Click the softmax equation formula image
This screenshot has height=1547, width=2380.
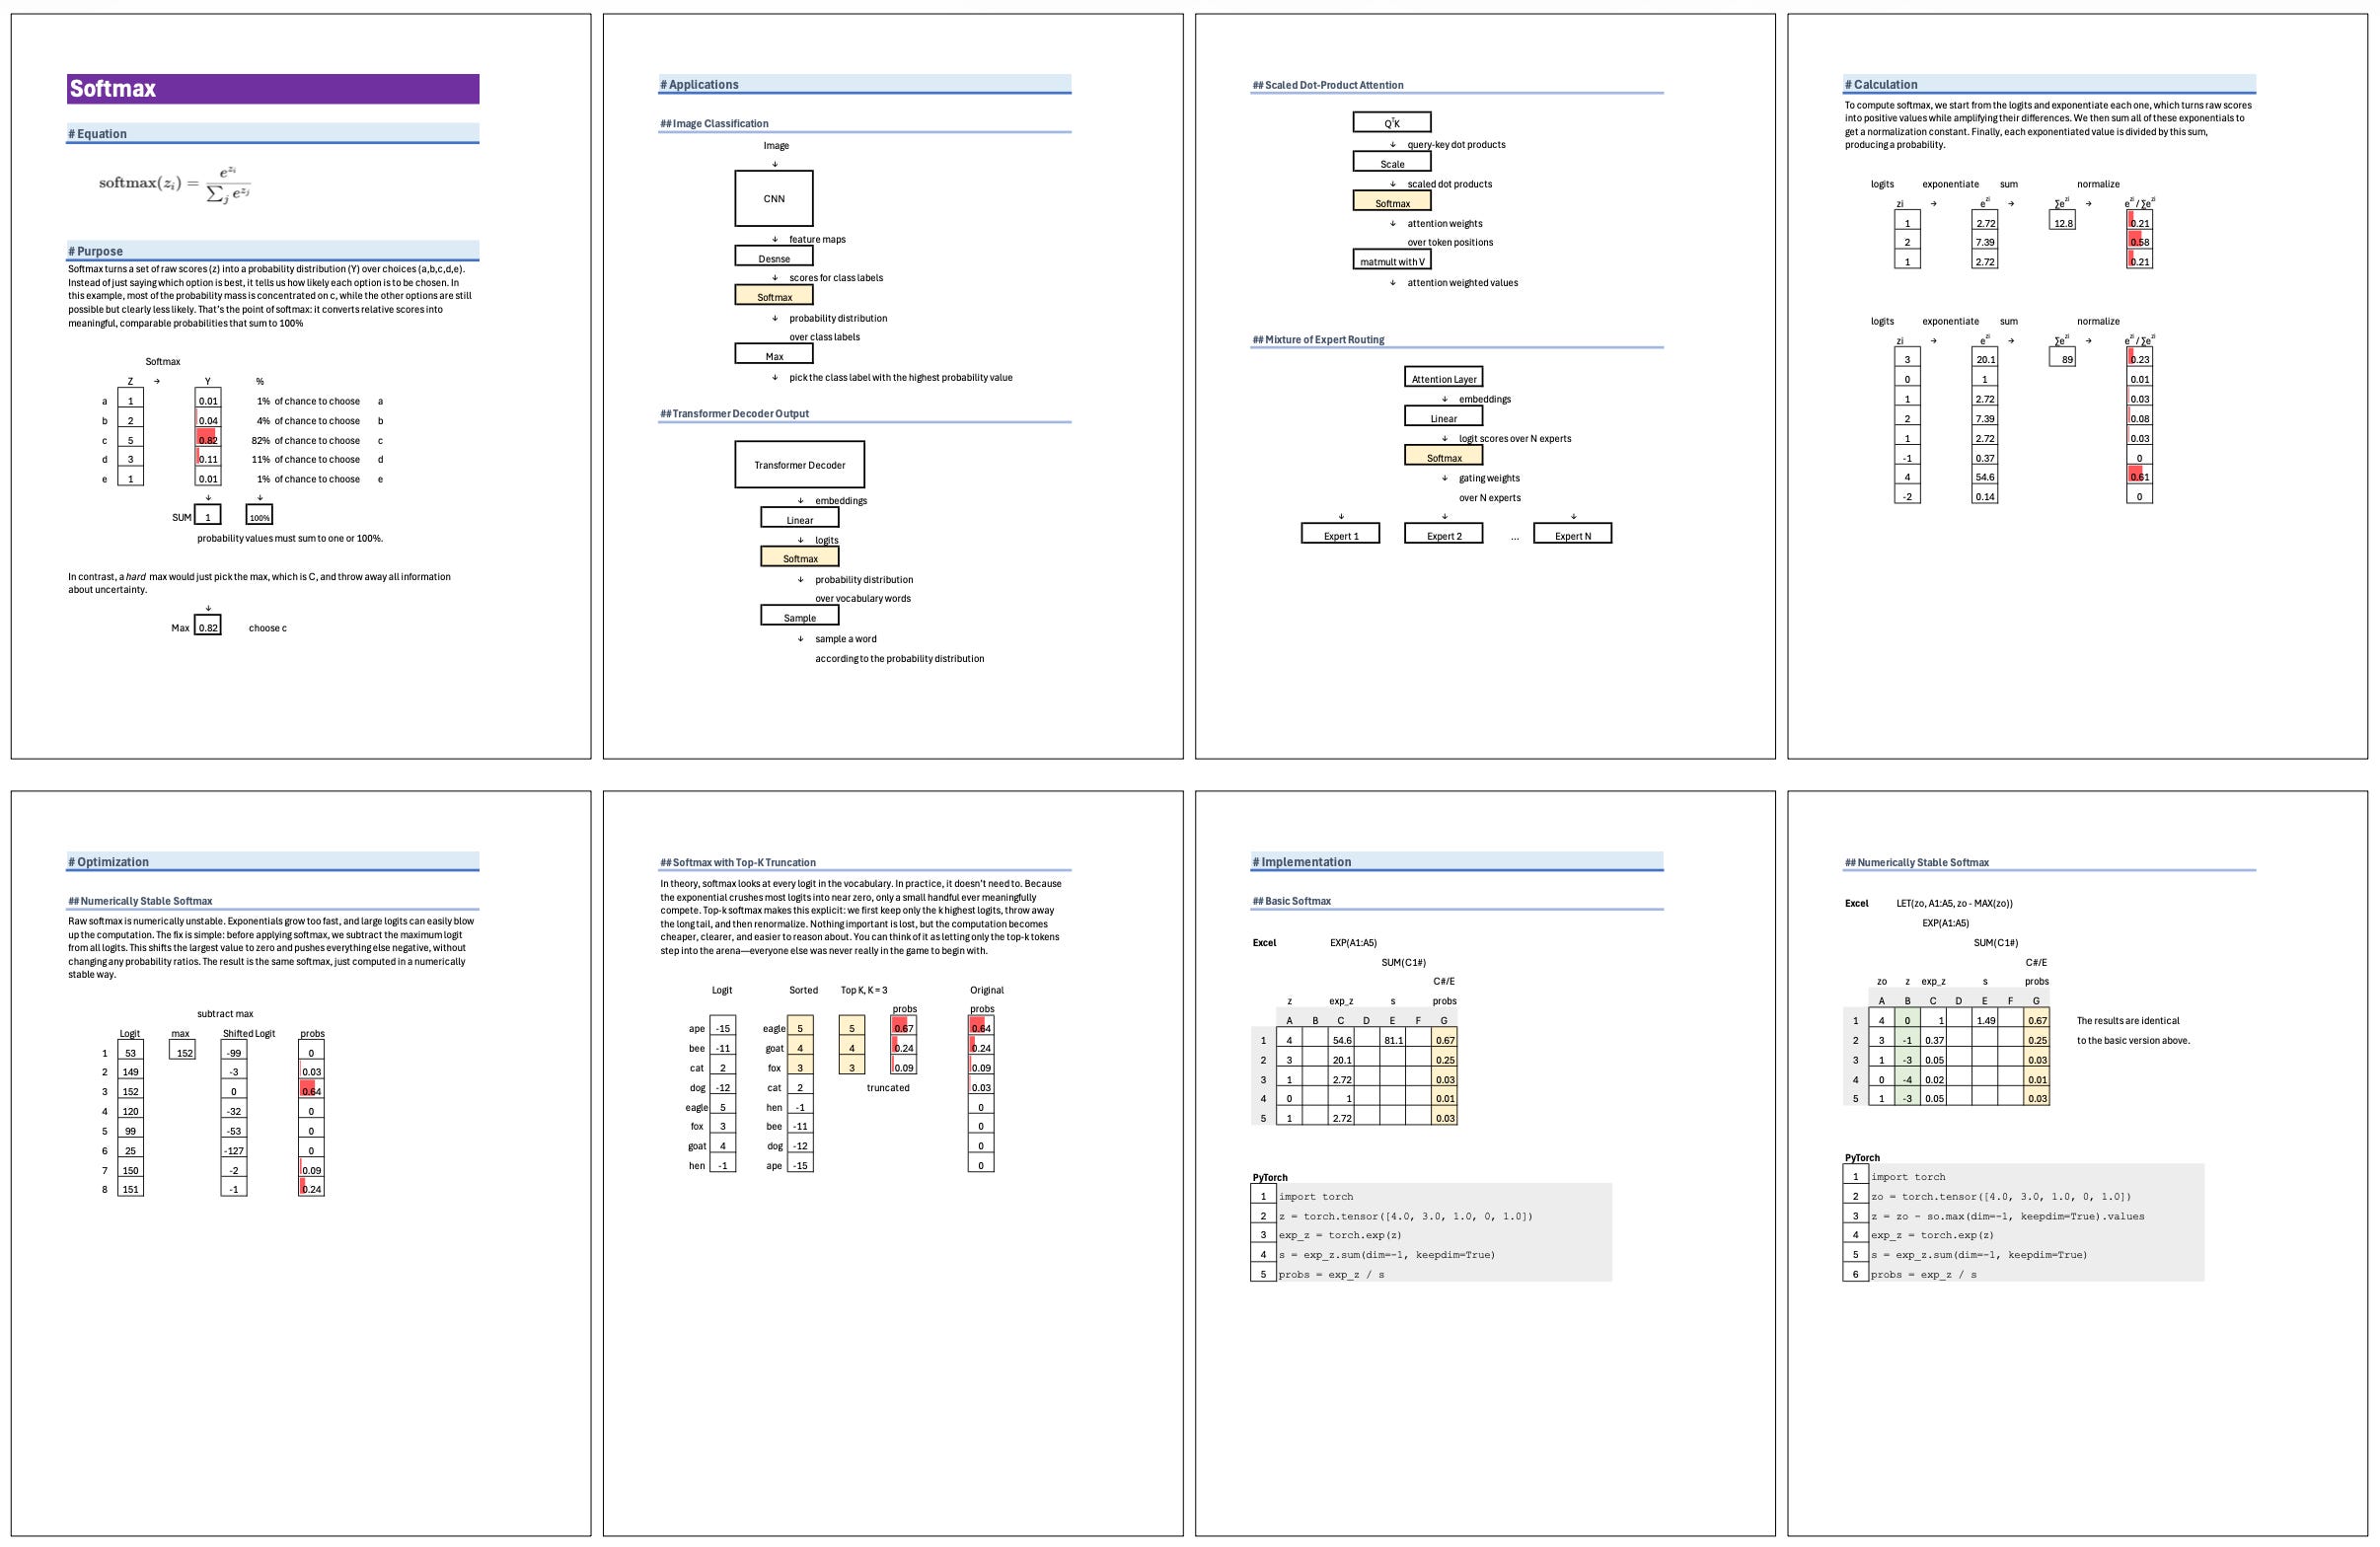point(175,184)
